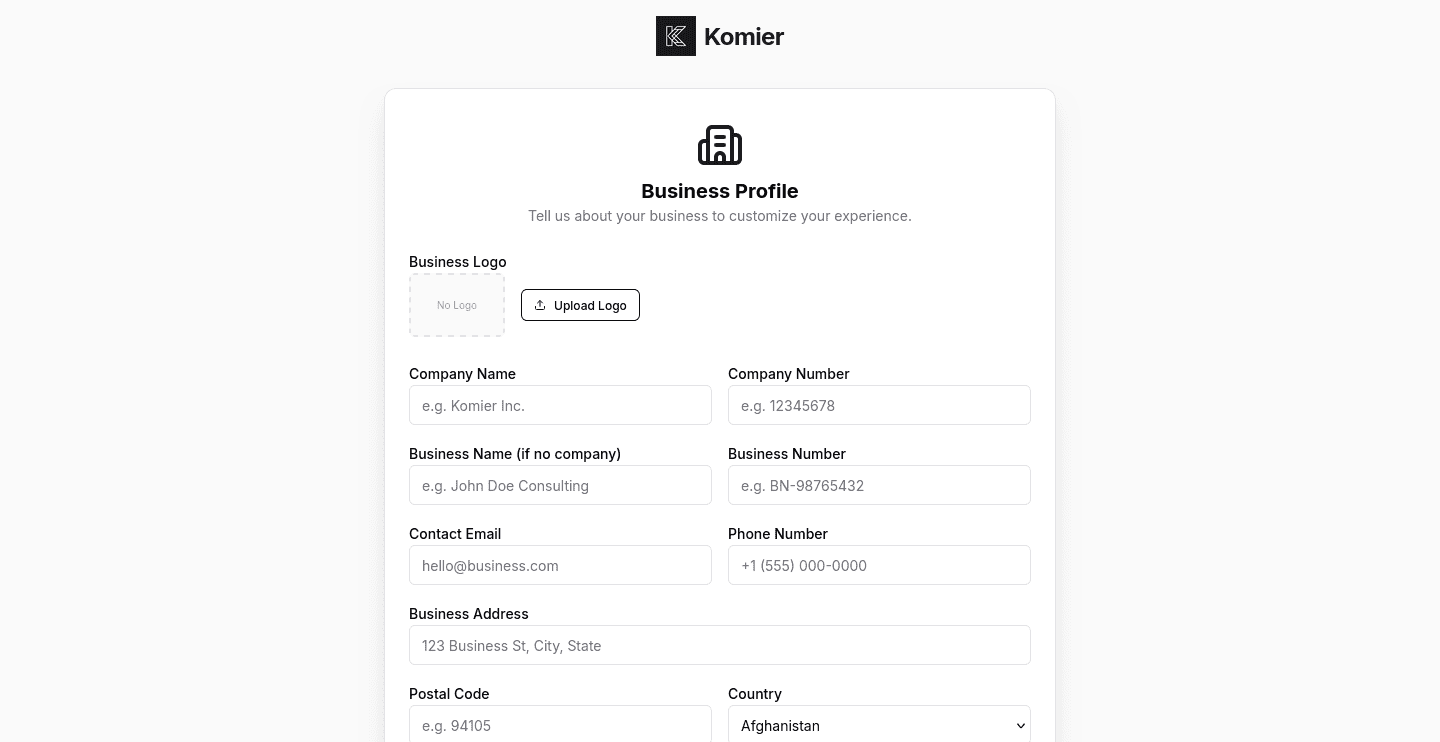The height and width of the screenshot is (742, 1440).
Task: Click the upload arrow icon
Action: [540, 305]
